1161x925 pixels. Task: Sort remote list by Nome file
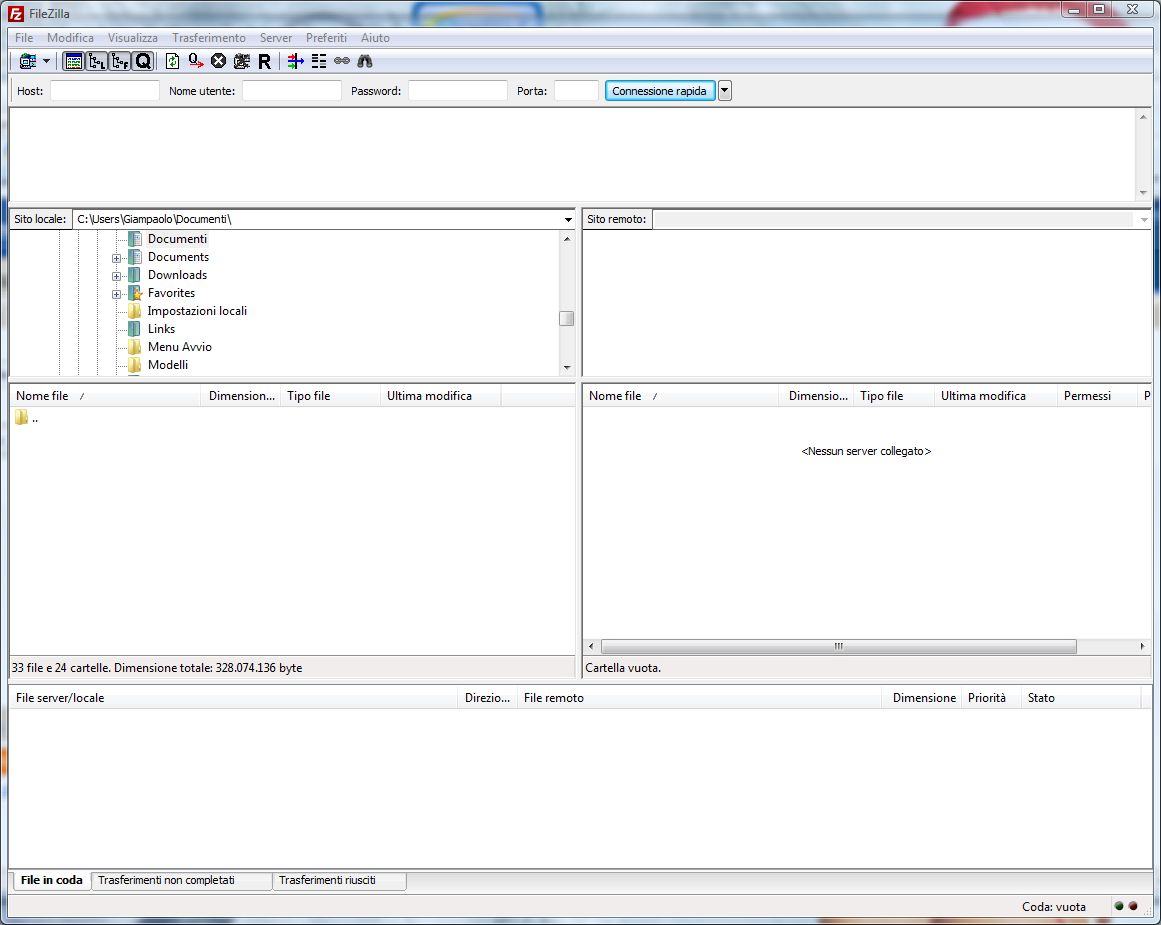681,396
